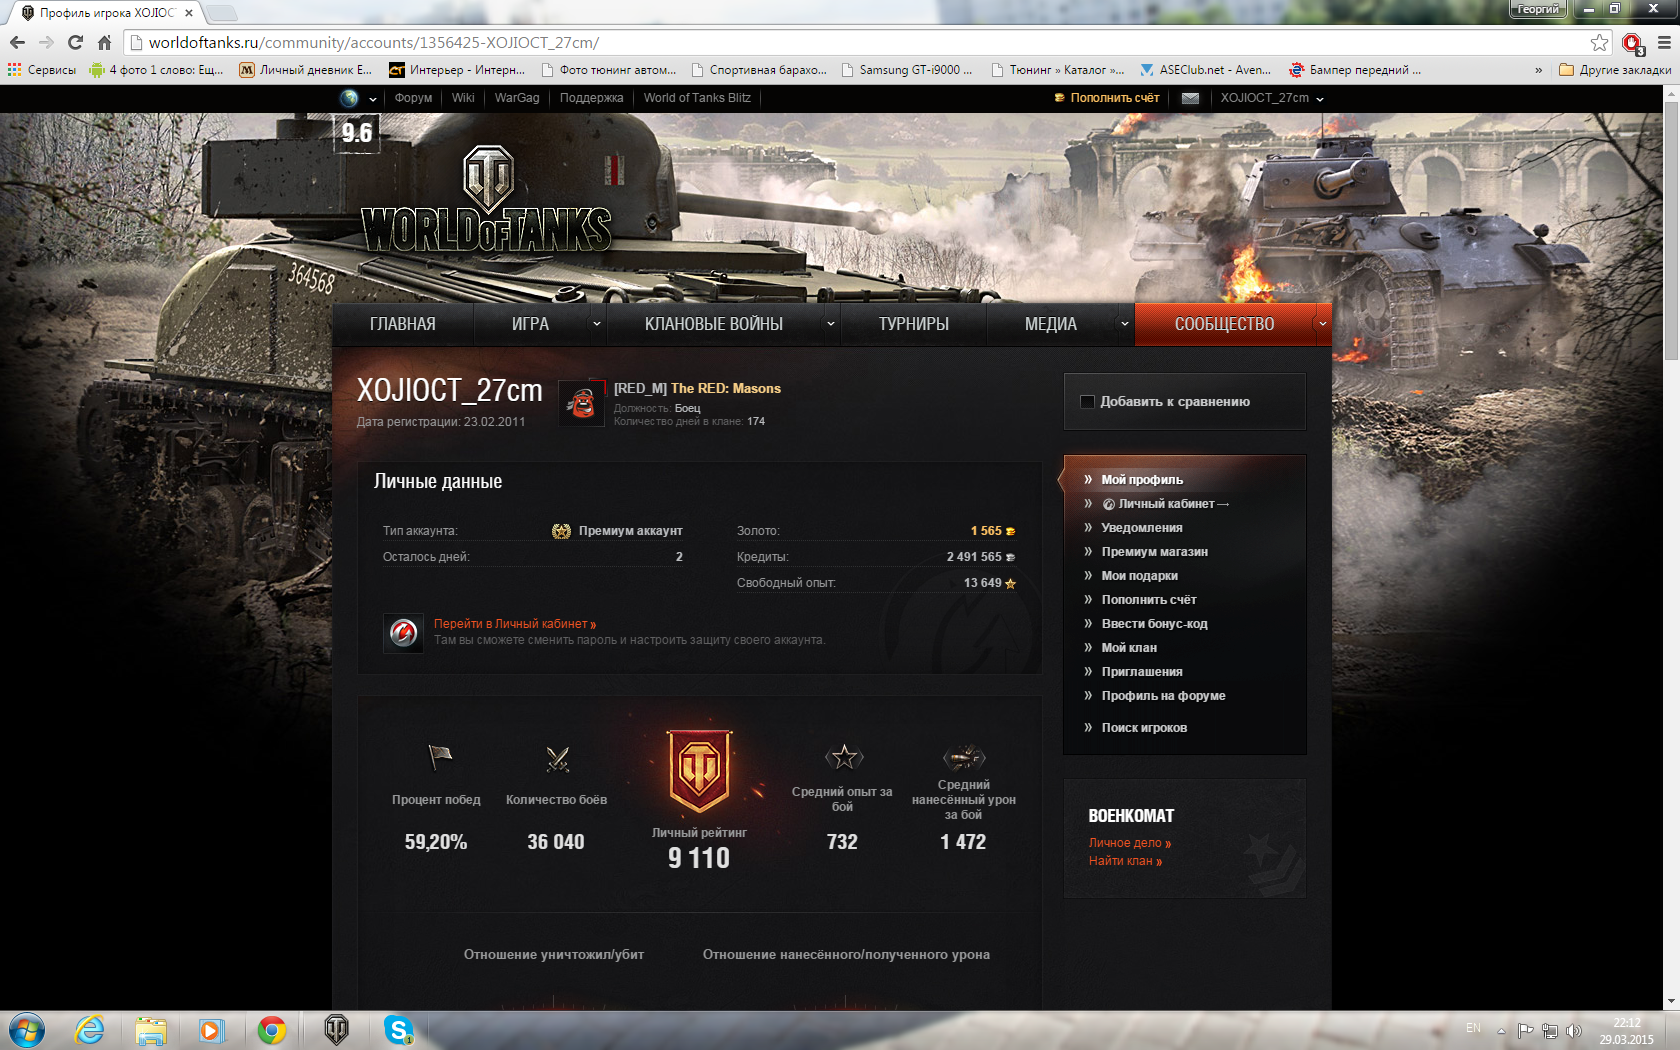The height and width of the screenshot is (1050, 1680).
Task: Tick the Добавить к сравнению checkbox
Action: [1087, 401]
